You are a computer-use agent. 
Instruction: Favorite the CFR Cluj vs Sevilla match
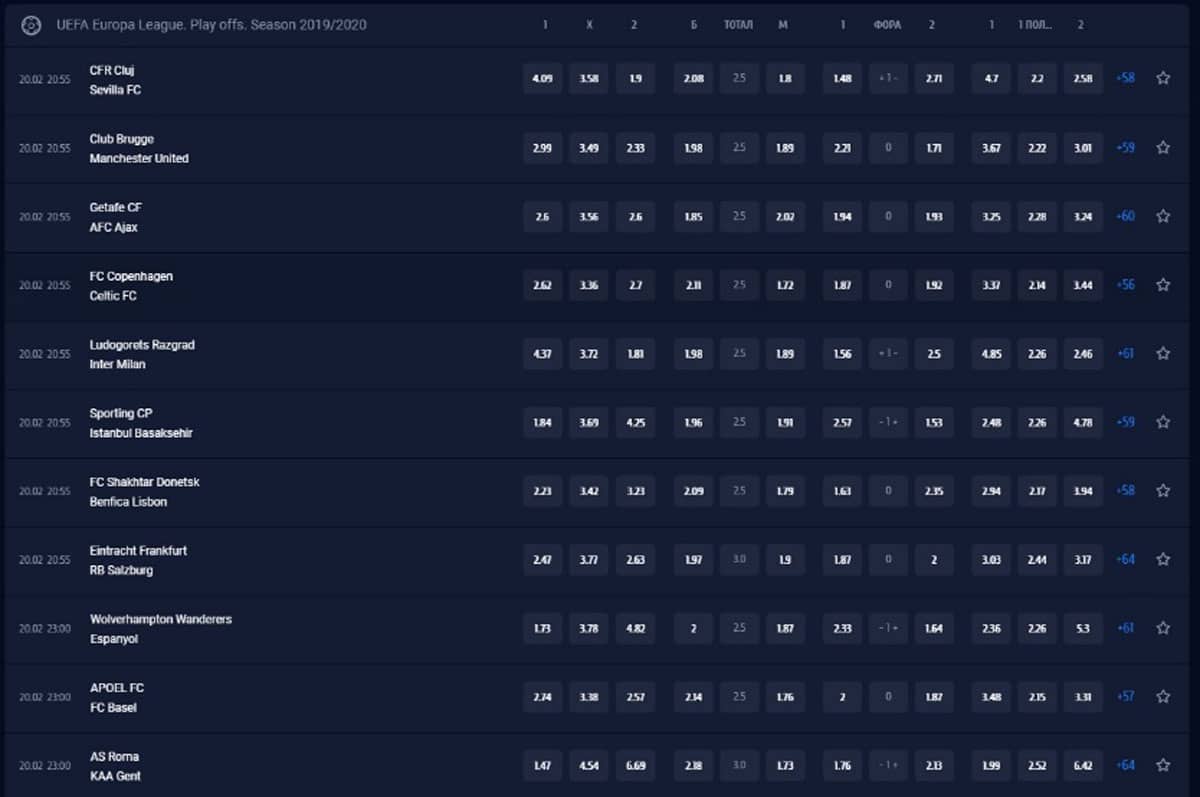[1163, 78]
